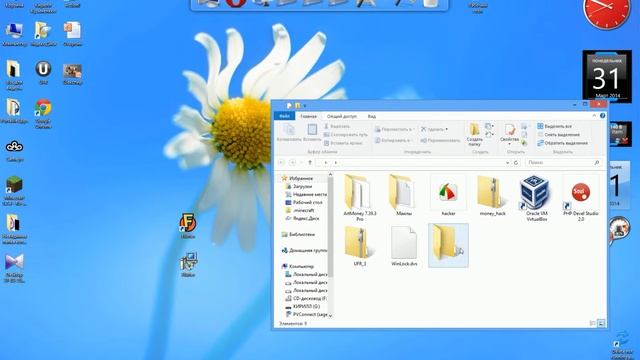Open the Properties dropdown arrow
This screenshot has height=360, width=640.
coord(509,144)
